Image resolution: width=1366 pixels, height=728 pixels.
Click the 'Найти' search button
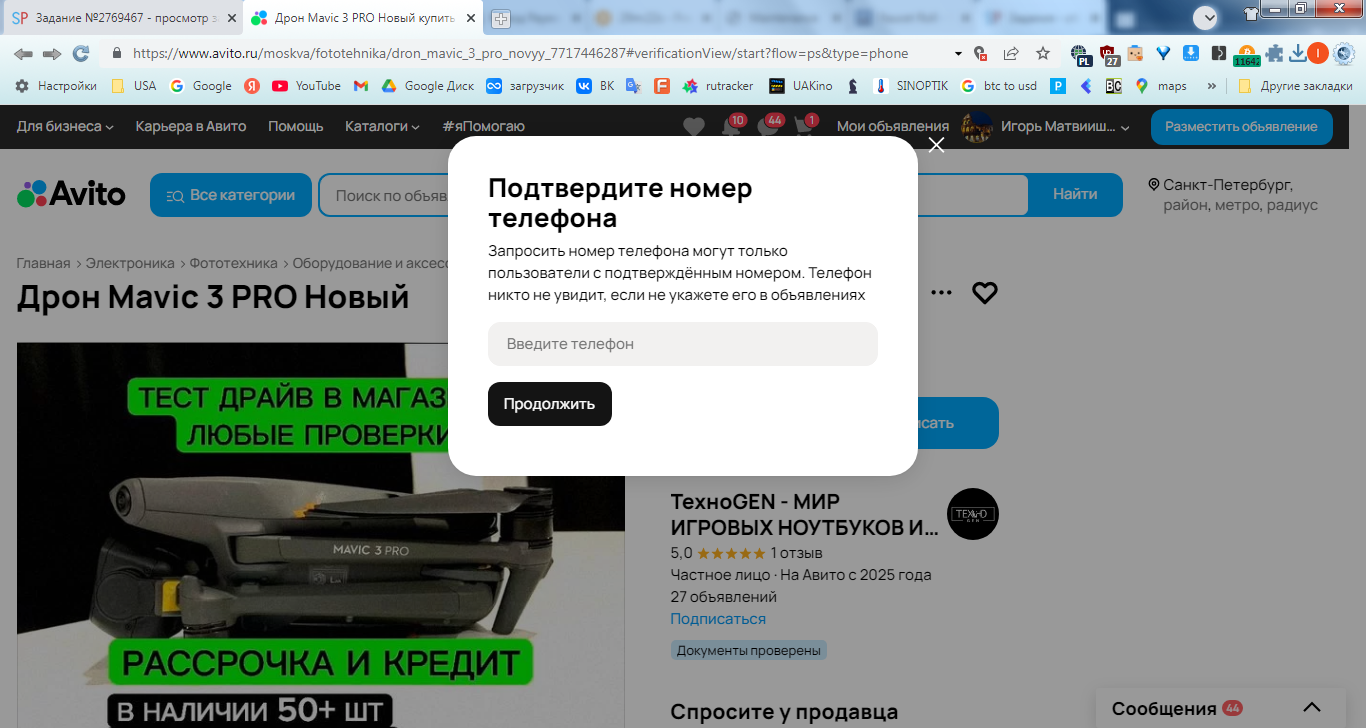[x=1075, y=195]
